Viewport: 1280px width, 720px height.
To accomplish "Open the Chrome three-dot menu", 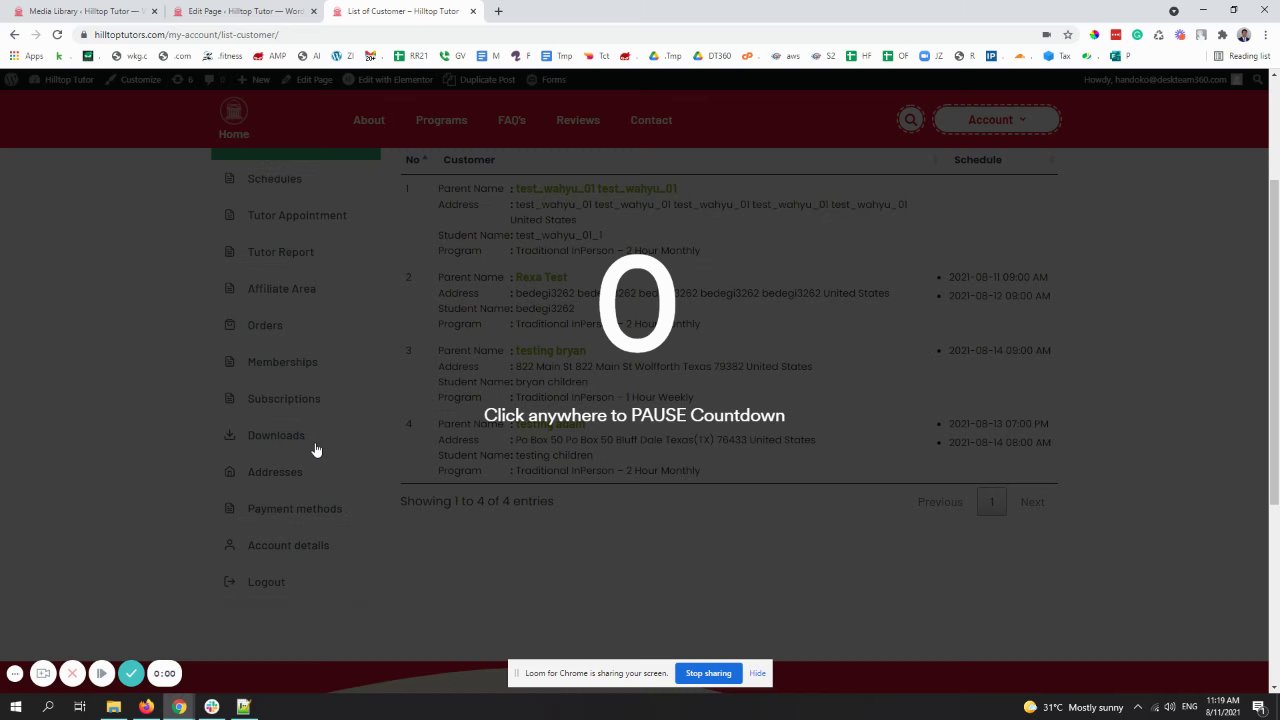I will (x=1265, y=34).
